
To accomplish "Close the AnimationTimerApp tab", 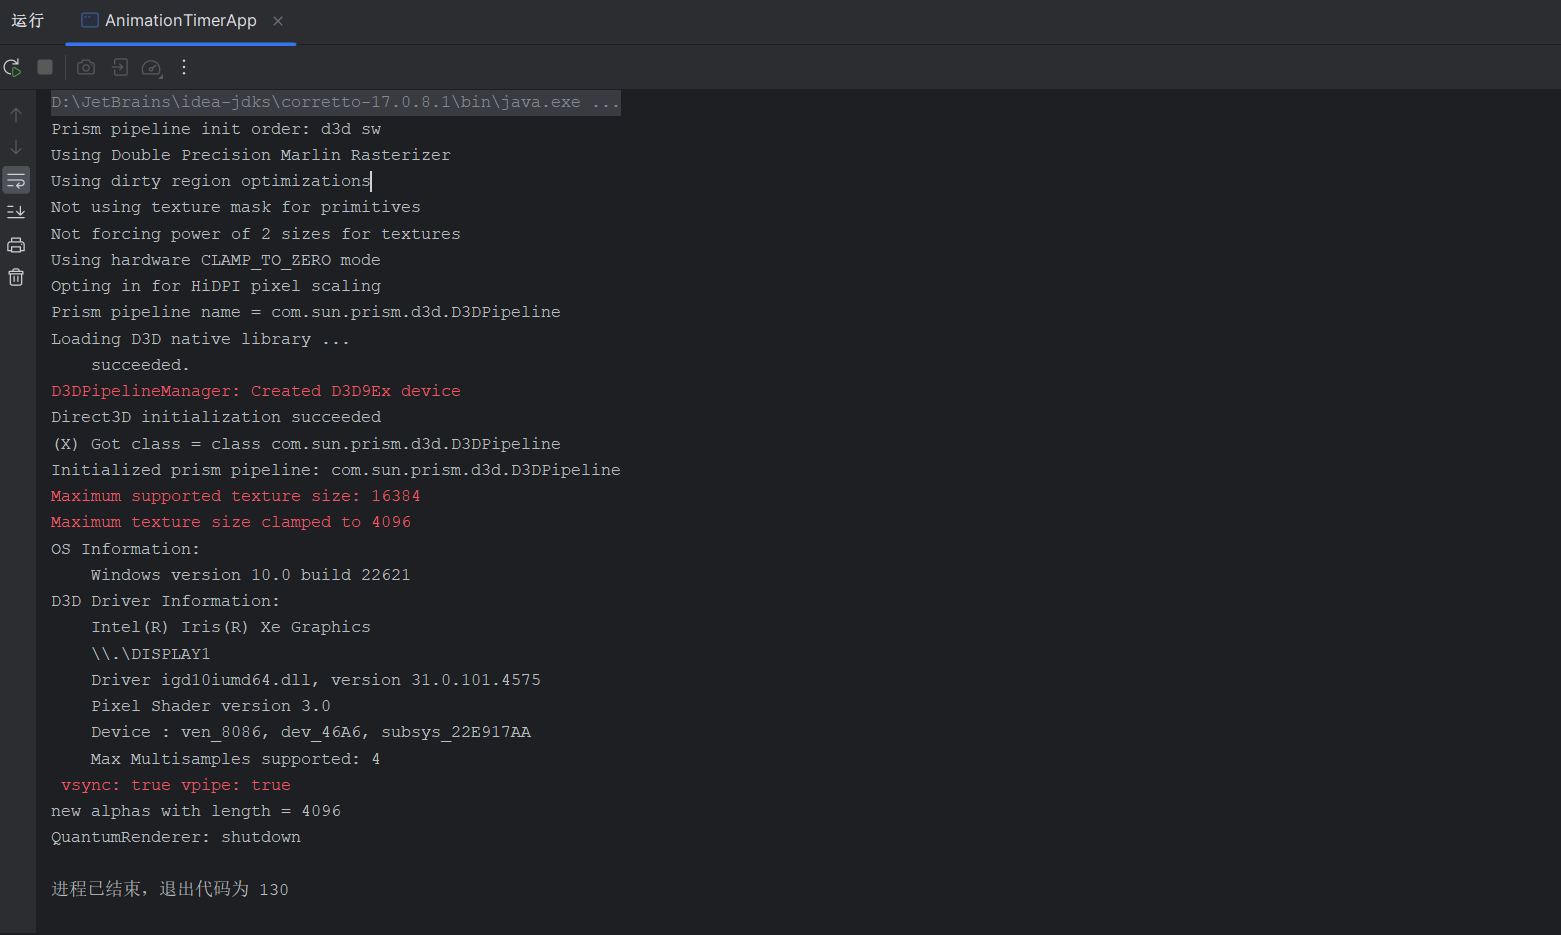I will [x=278, y=21].
